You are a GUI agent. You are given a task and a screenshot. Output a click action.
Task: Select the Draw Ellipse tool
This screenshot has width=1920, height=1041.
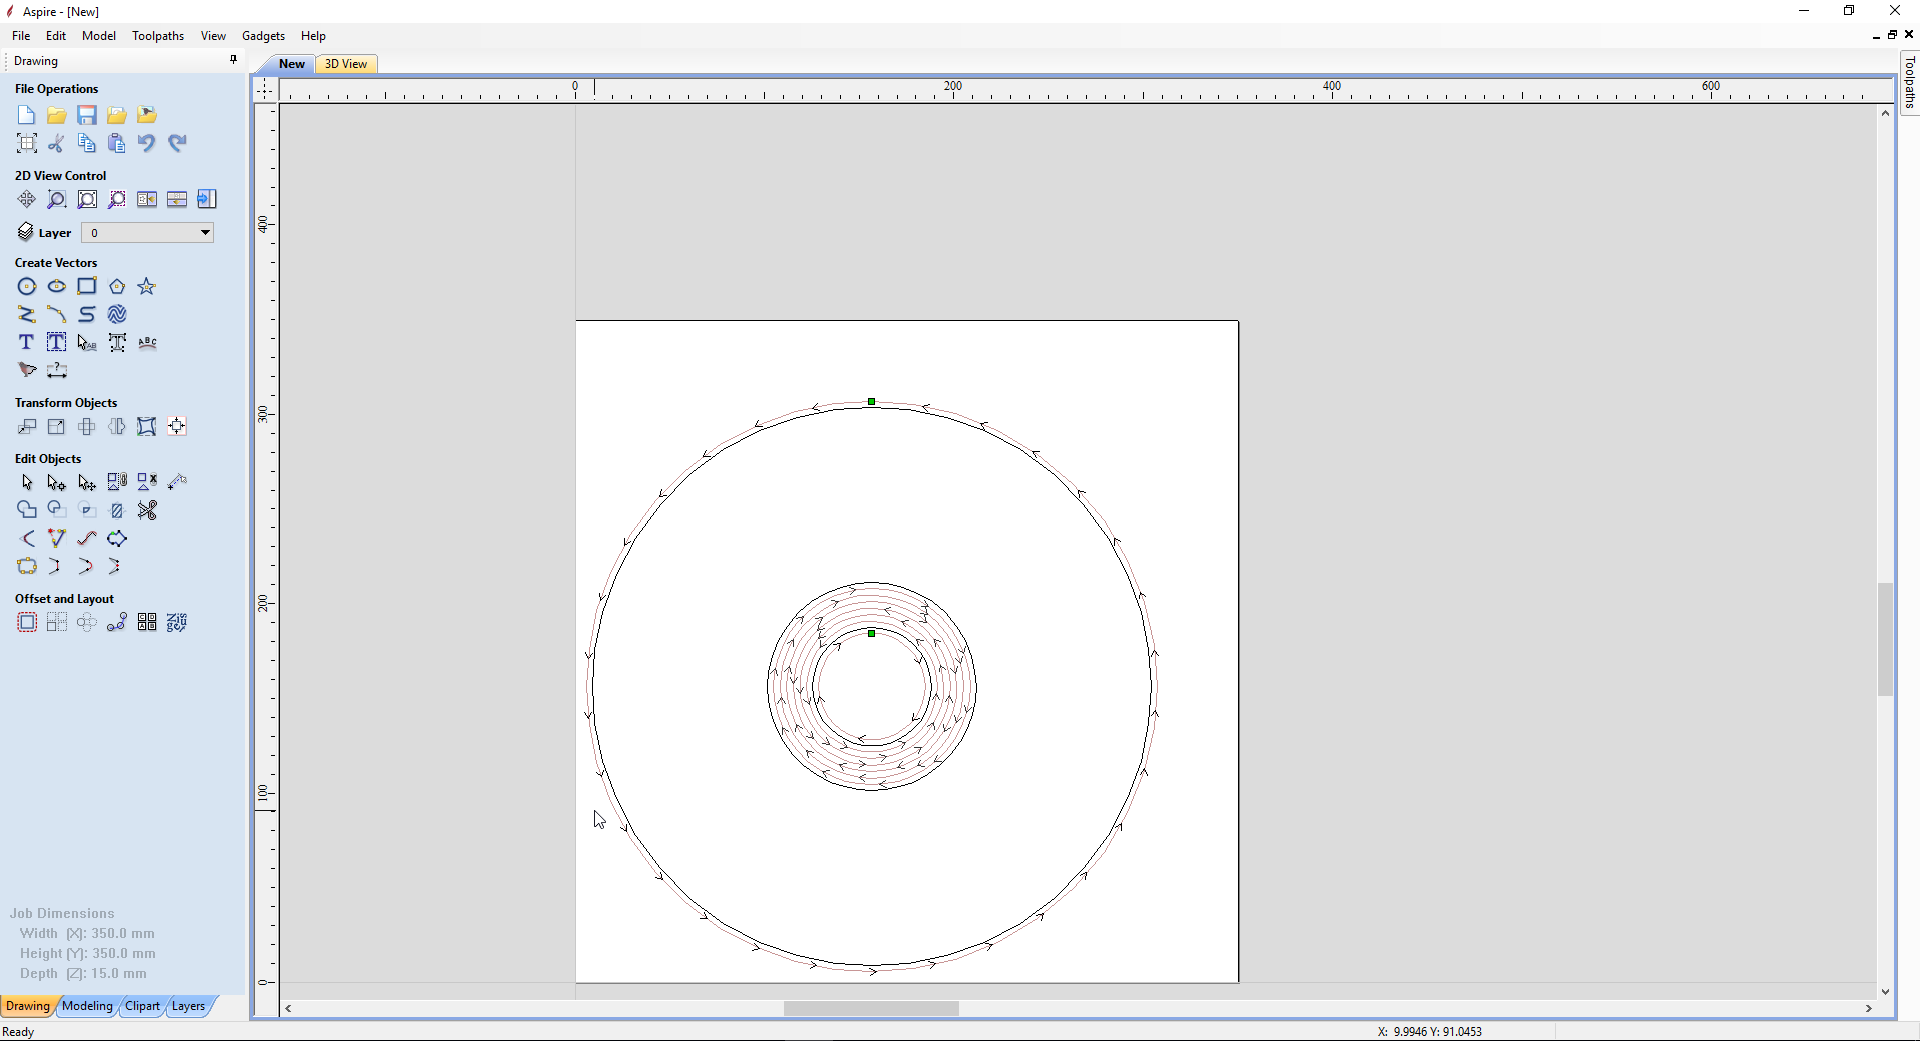[x=57, y=286]
